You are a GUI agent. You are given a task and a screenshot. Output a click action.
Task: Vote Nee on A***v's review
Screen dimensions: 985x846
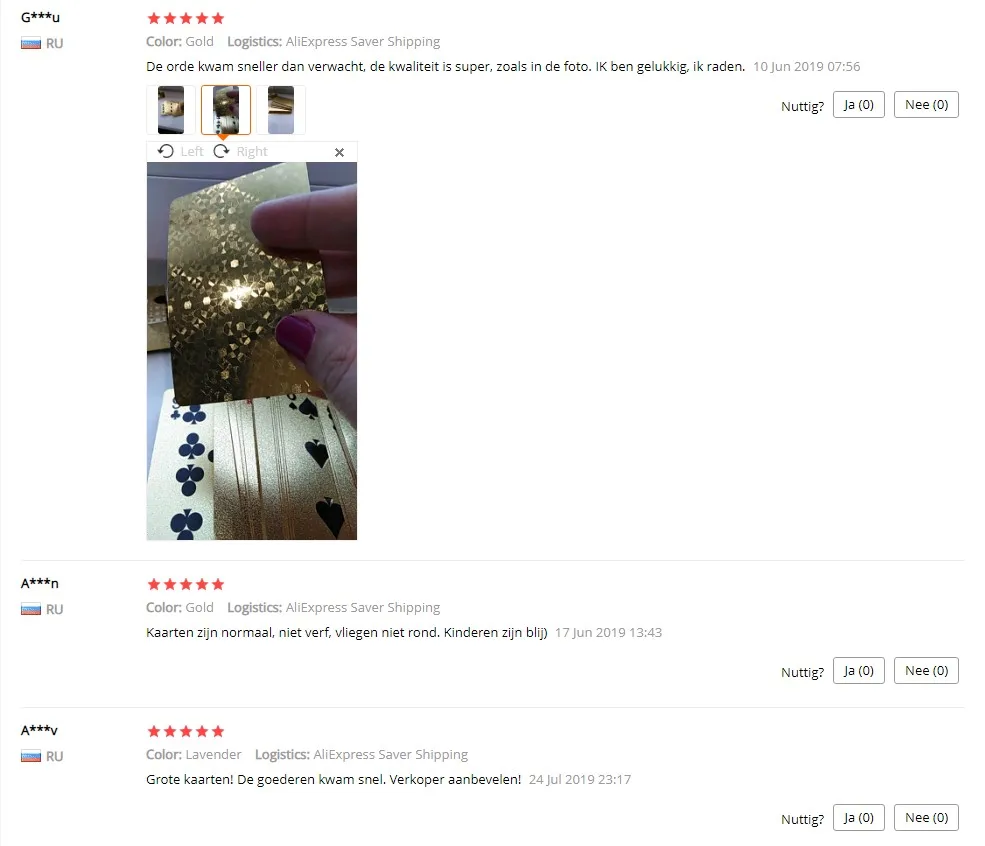[926, 818]
